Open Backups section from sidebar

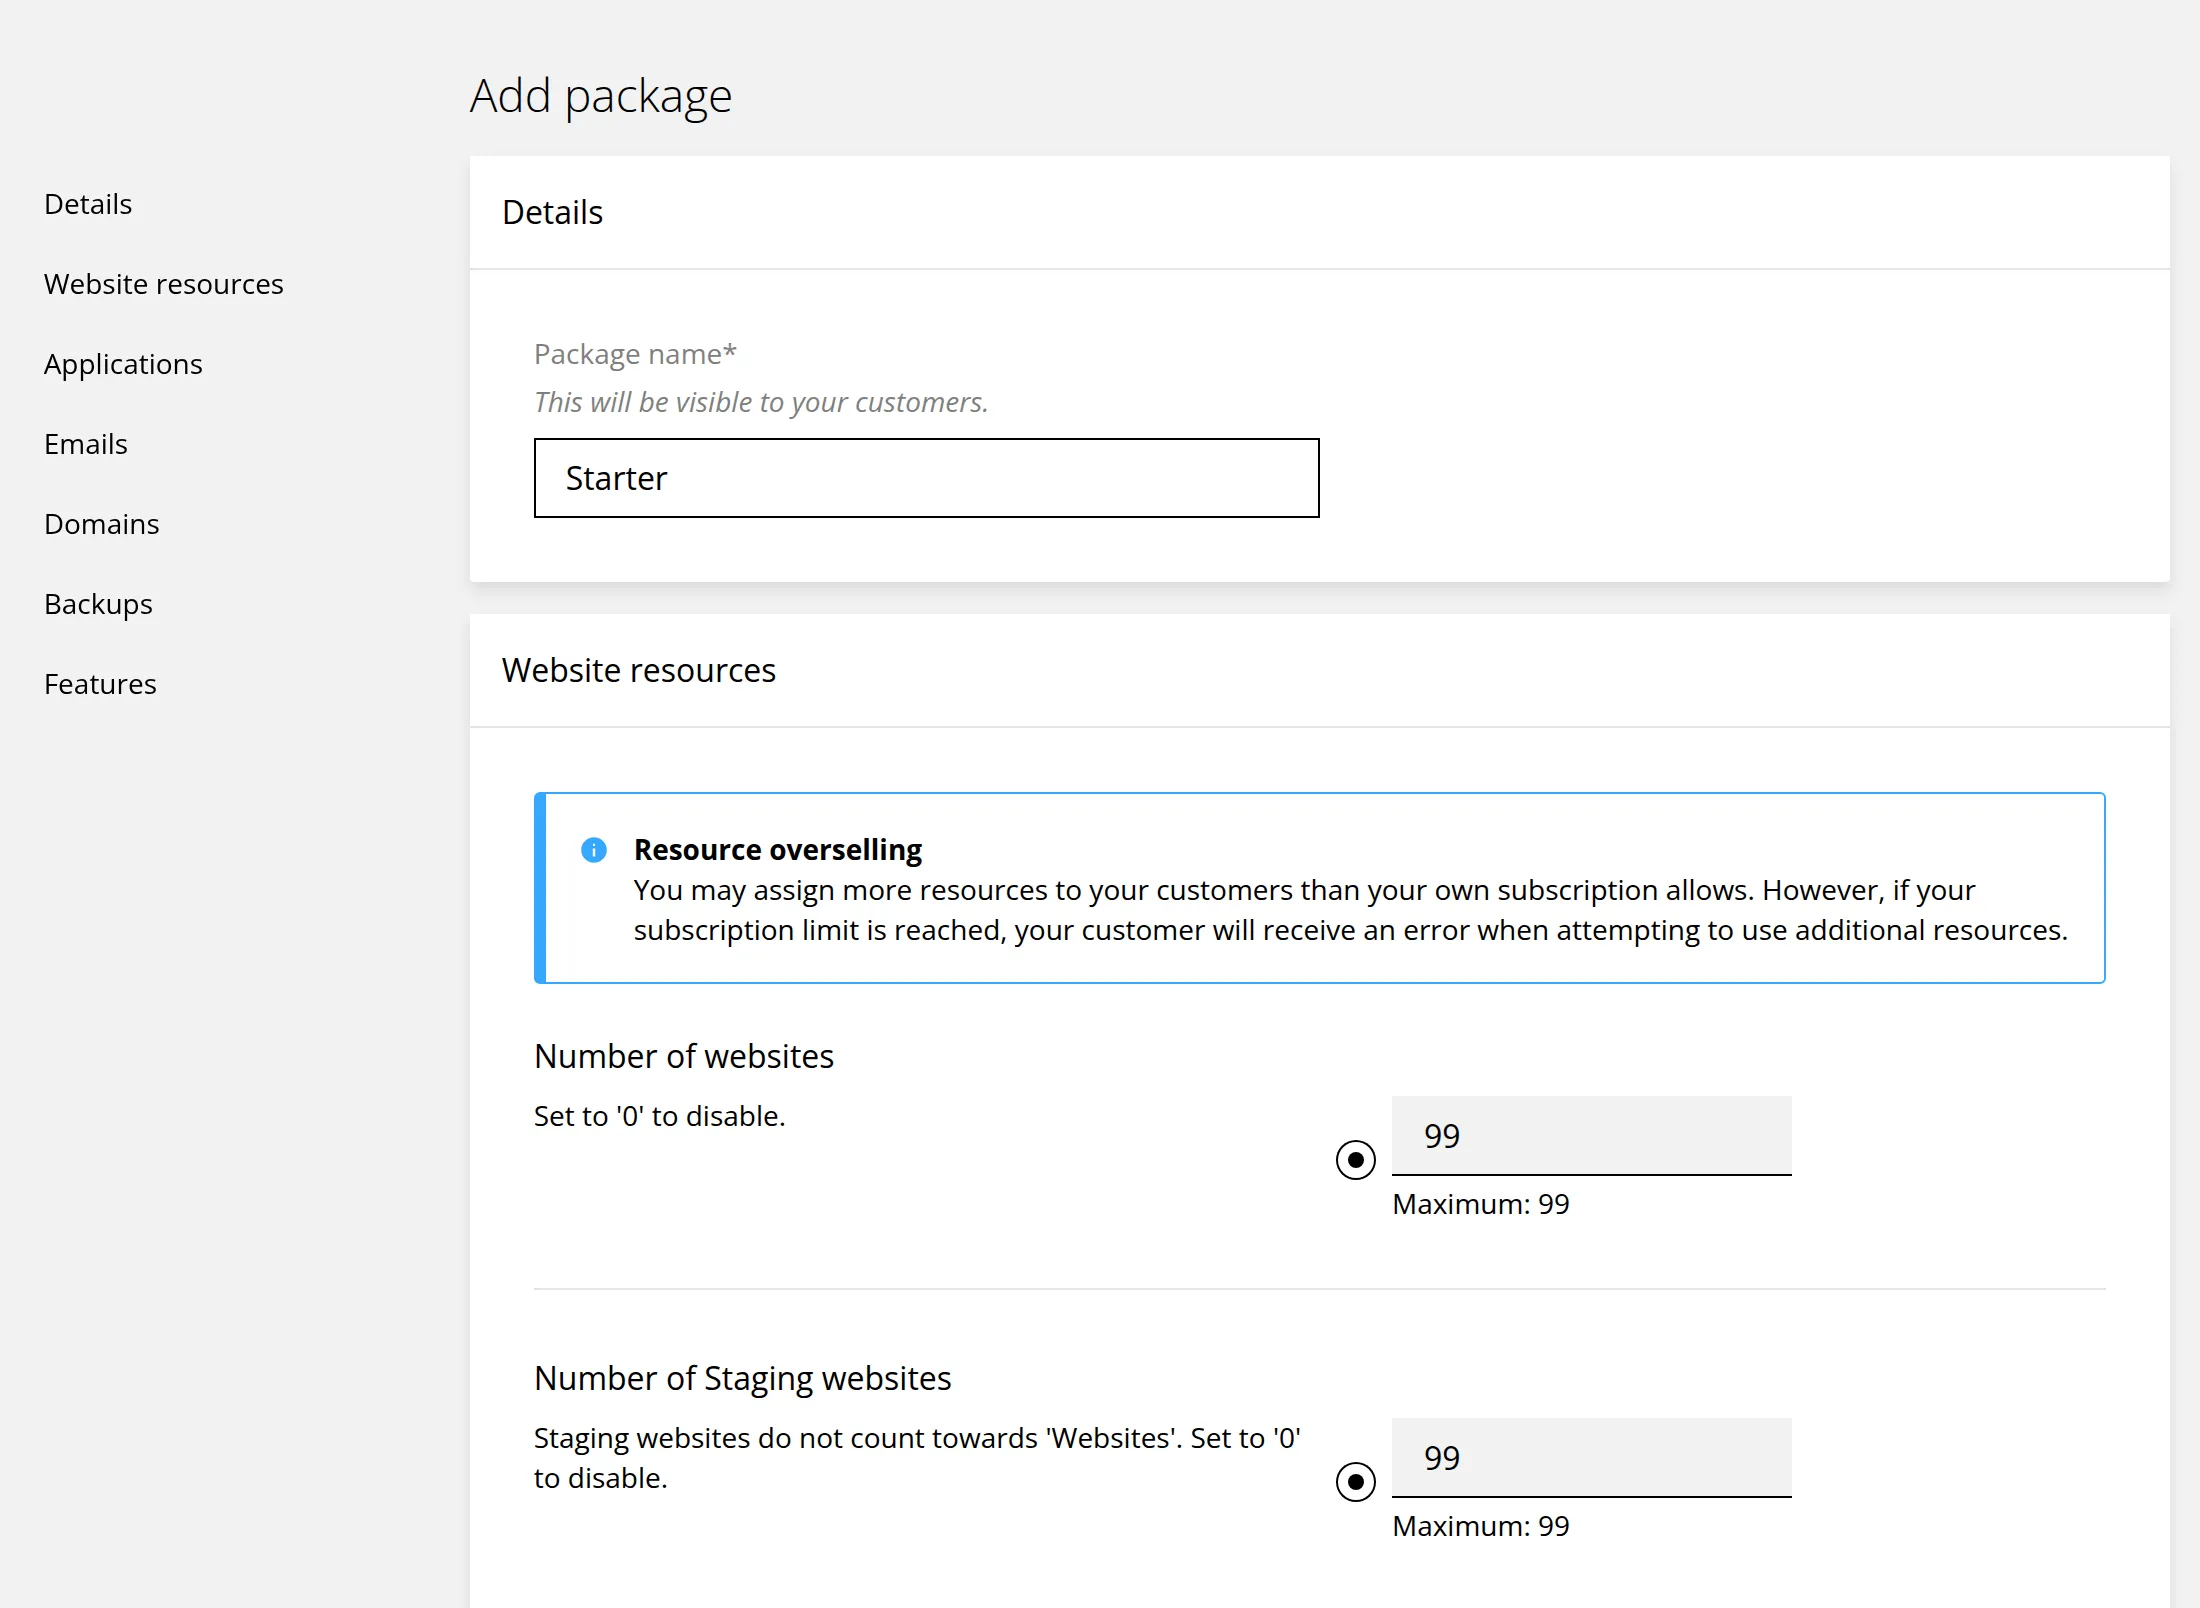(98, 604)
